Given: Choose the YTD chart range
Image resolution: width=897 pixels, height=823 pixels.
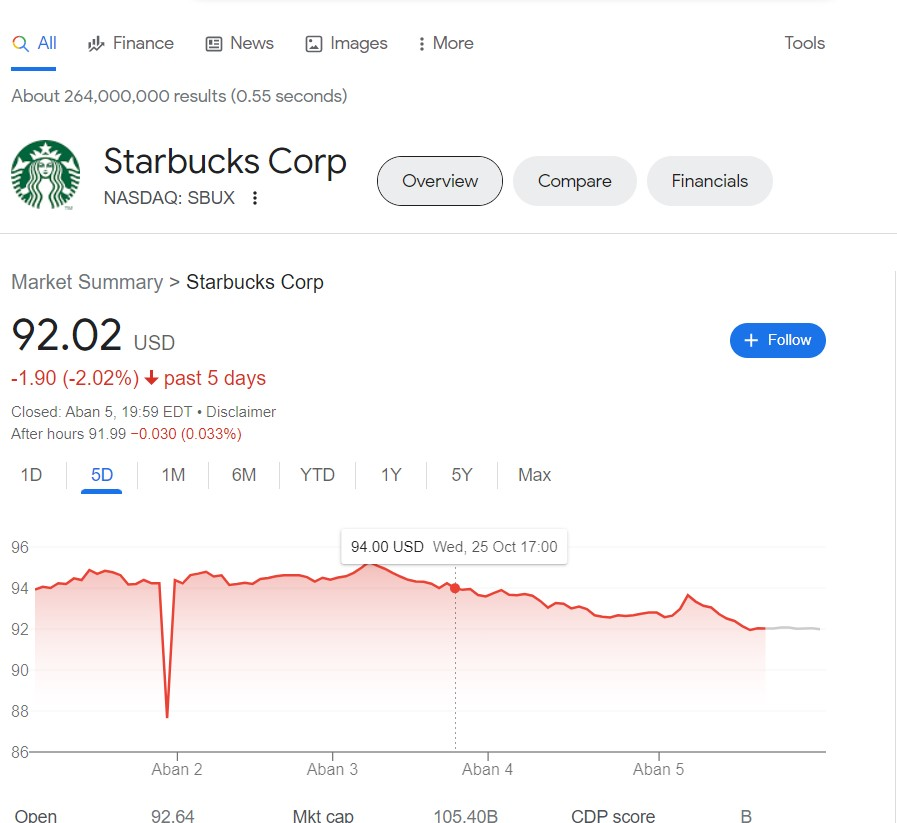Looking at the screenshot, I should [x=317, y=475].
